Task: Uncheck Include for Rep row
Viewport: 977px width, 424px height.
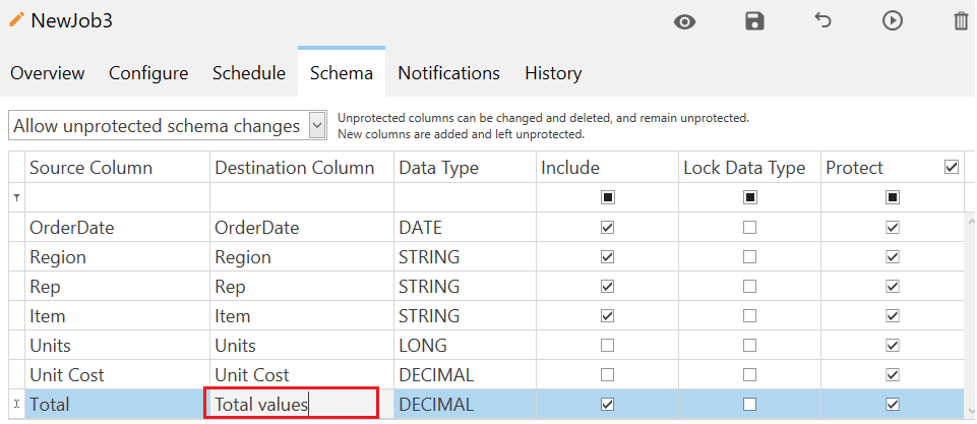Action: click(x=608, y=286)
